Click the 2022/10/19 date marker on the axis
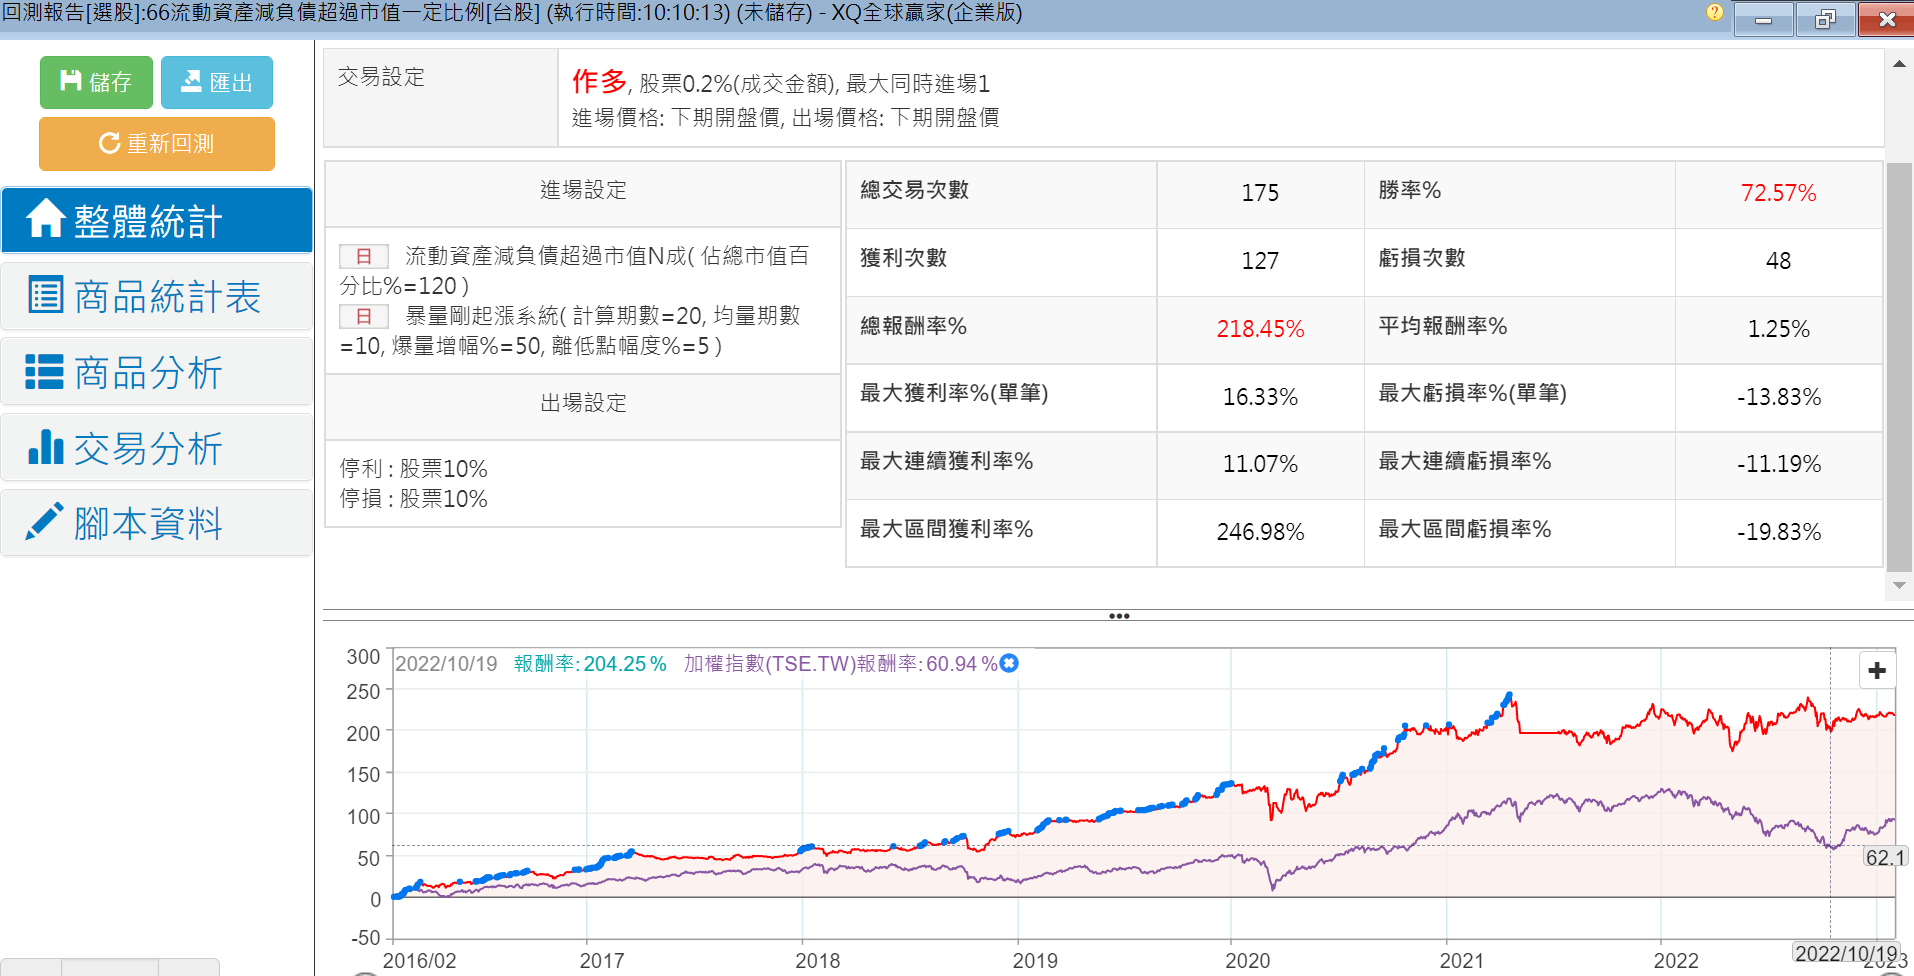The height and width of the screenshot is (976, 1914). (x=1846, y=953)
